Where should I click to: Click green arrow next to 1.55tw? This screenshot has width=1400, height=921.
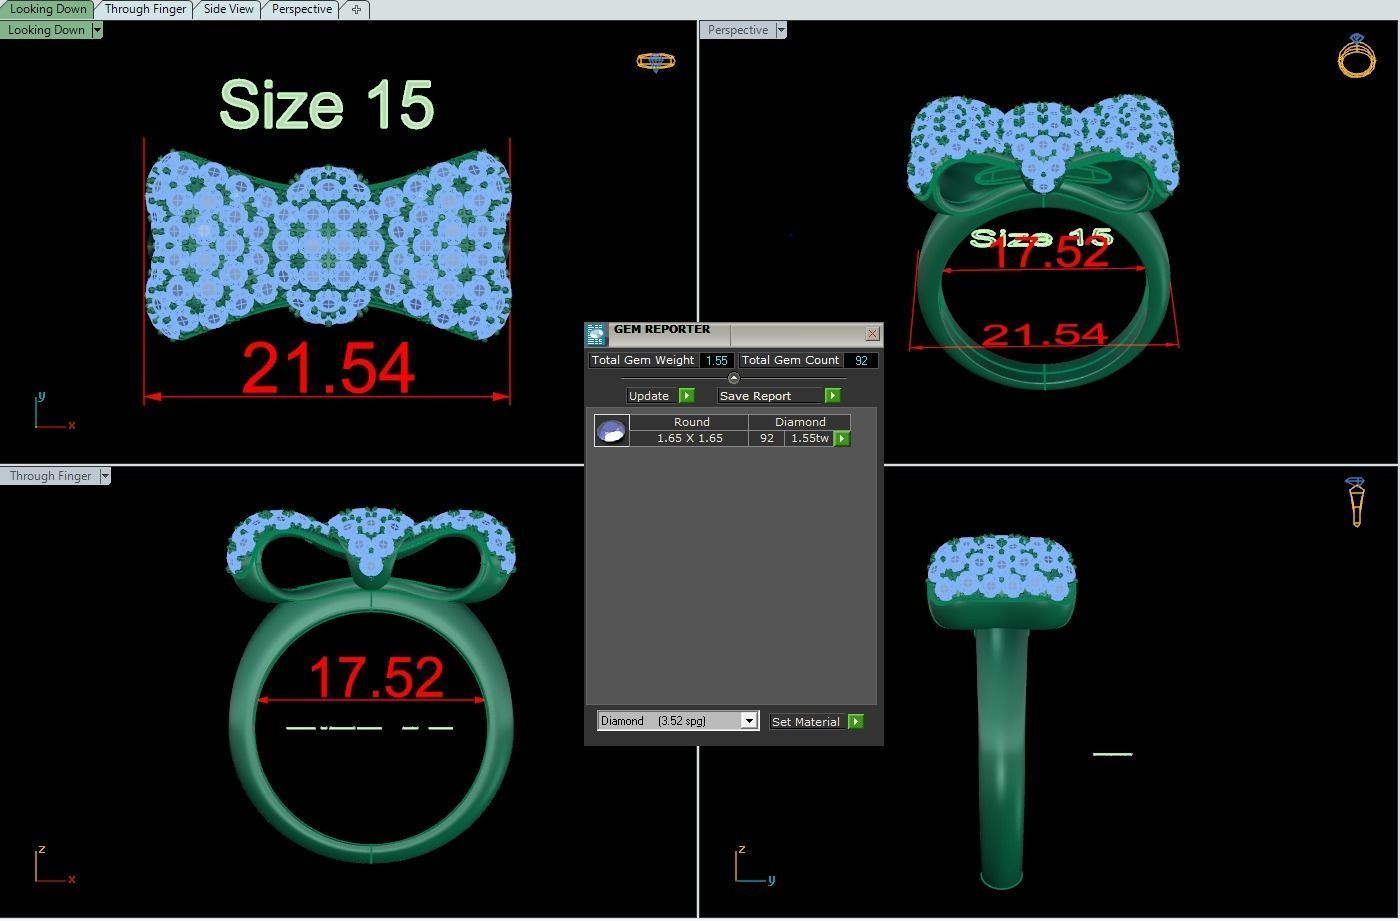point(842,438)
